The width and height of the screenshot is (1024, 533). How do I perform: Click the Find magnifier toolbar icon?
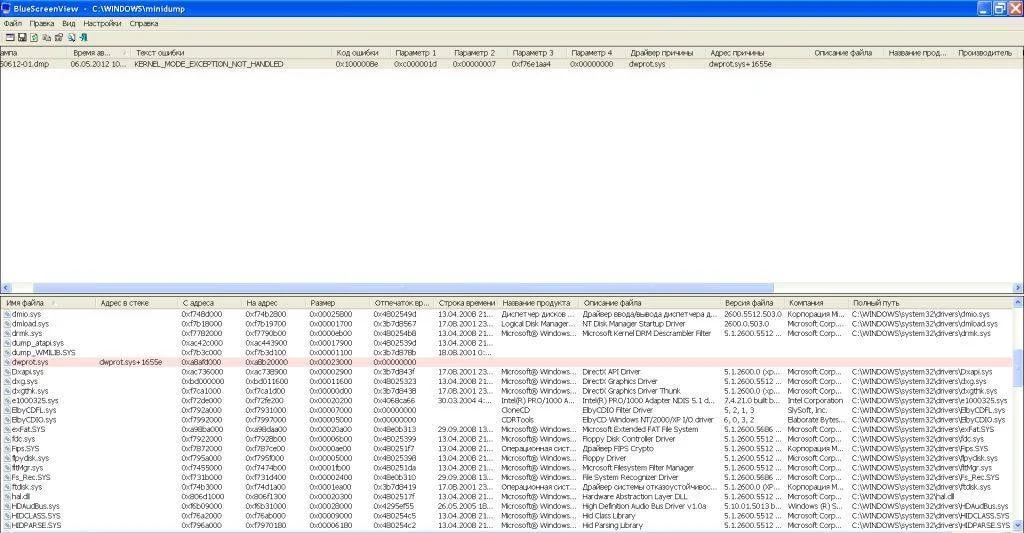pyautogui.click(x=71, y=38)
